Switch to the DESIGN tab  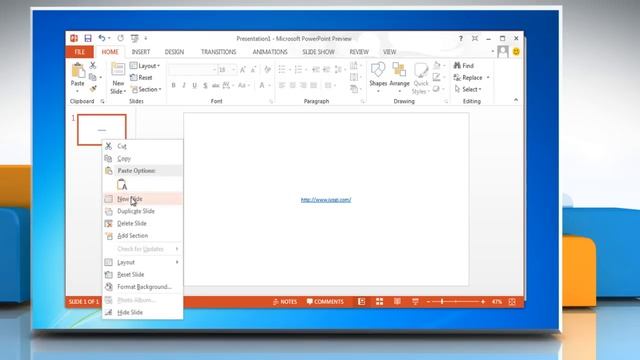[x=174, y=52]
